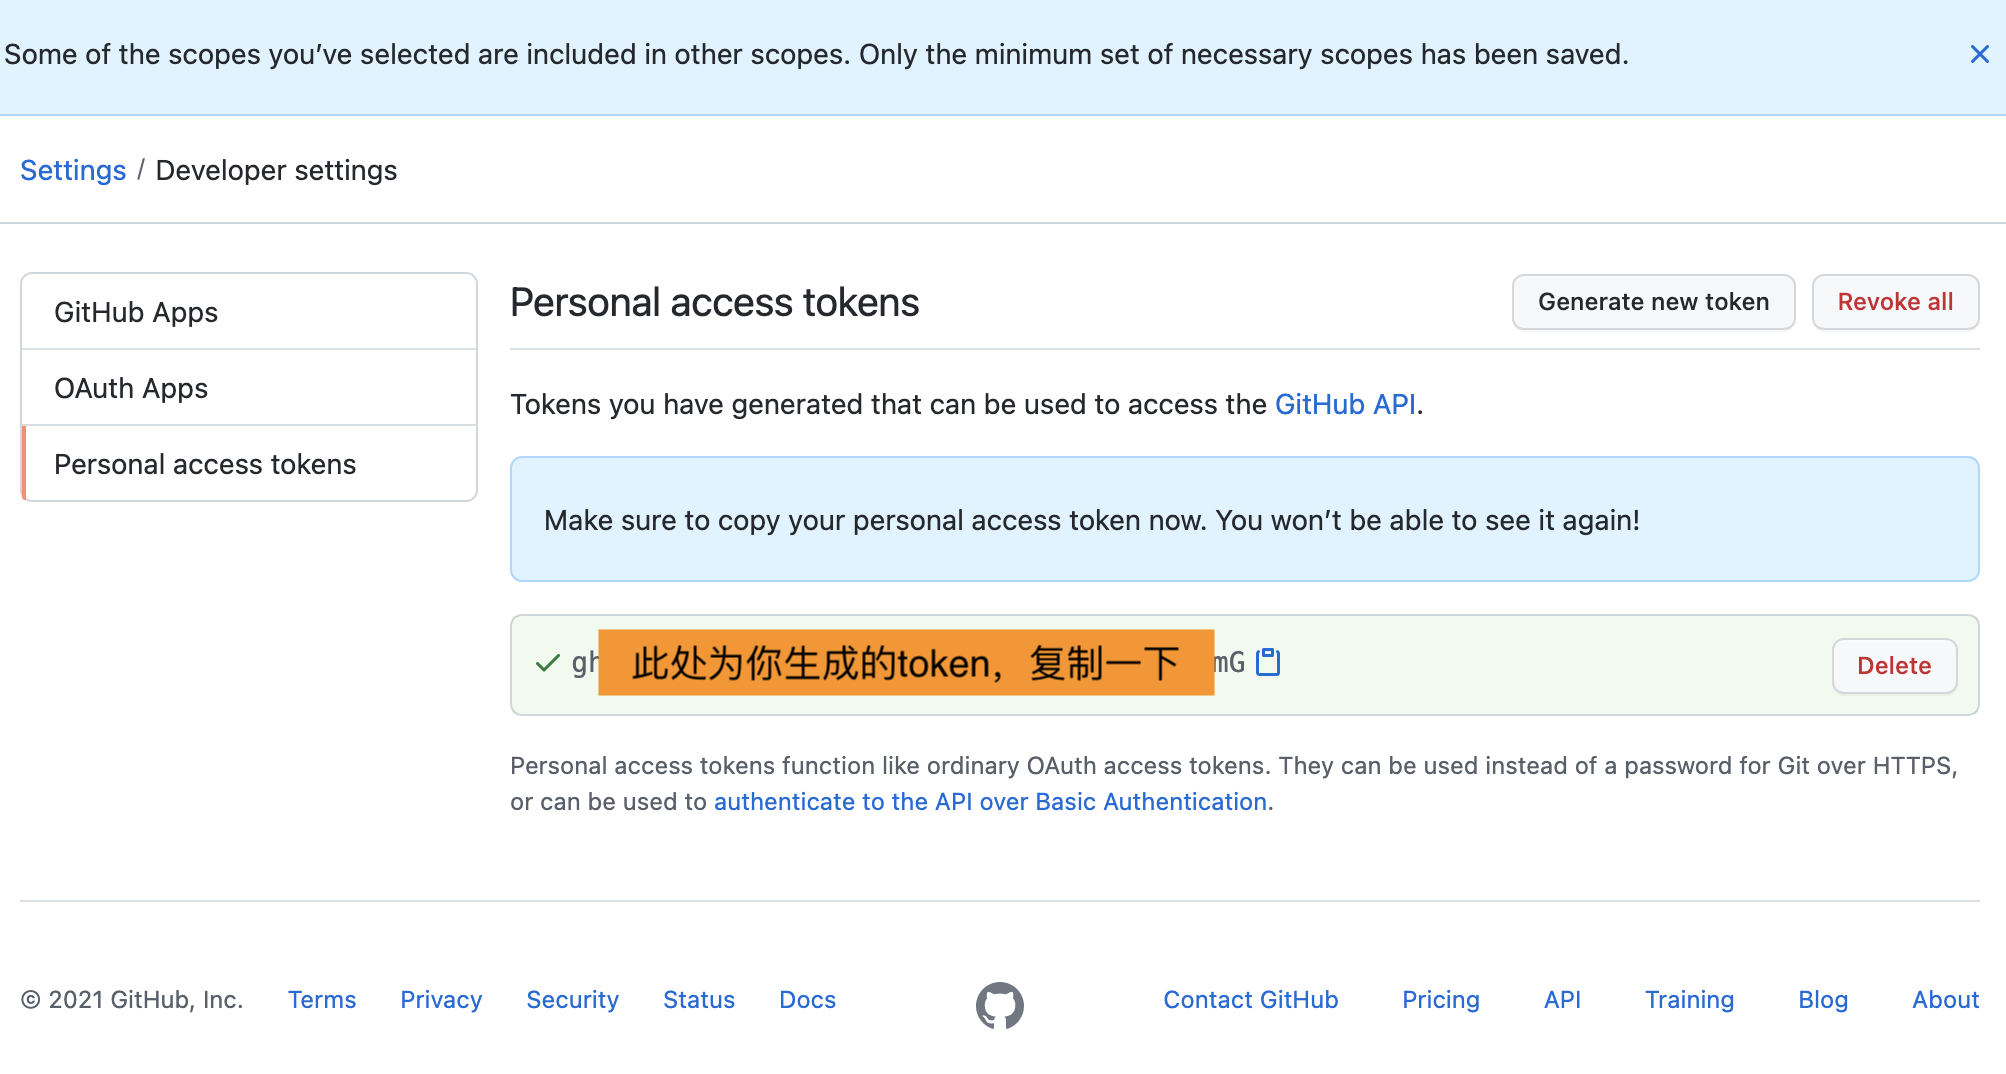2006x1074 pixels.
Task: Open Blog footer link
Action: pos(1823,1000)
